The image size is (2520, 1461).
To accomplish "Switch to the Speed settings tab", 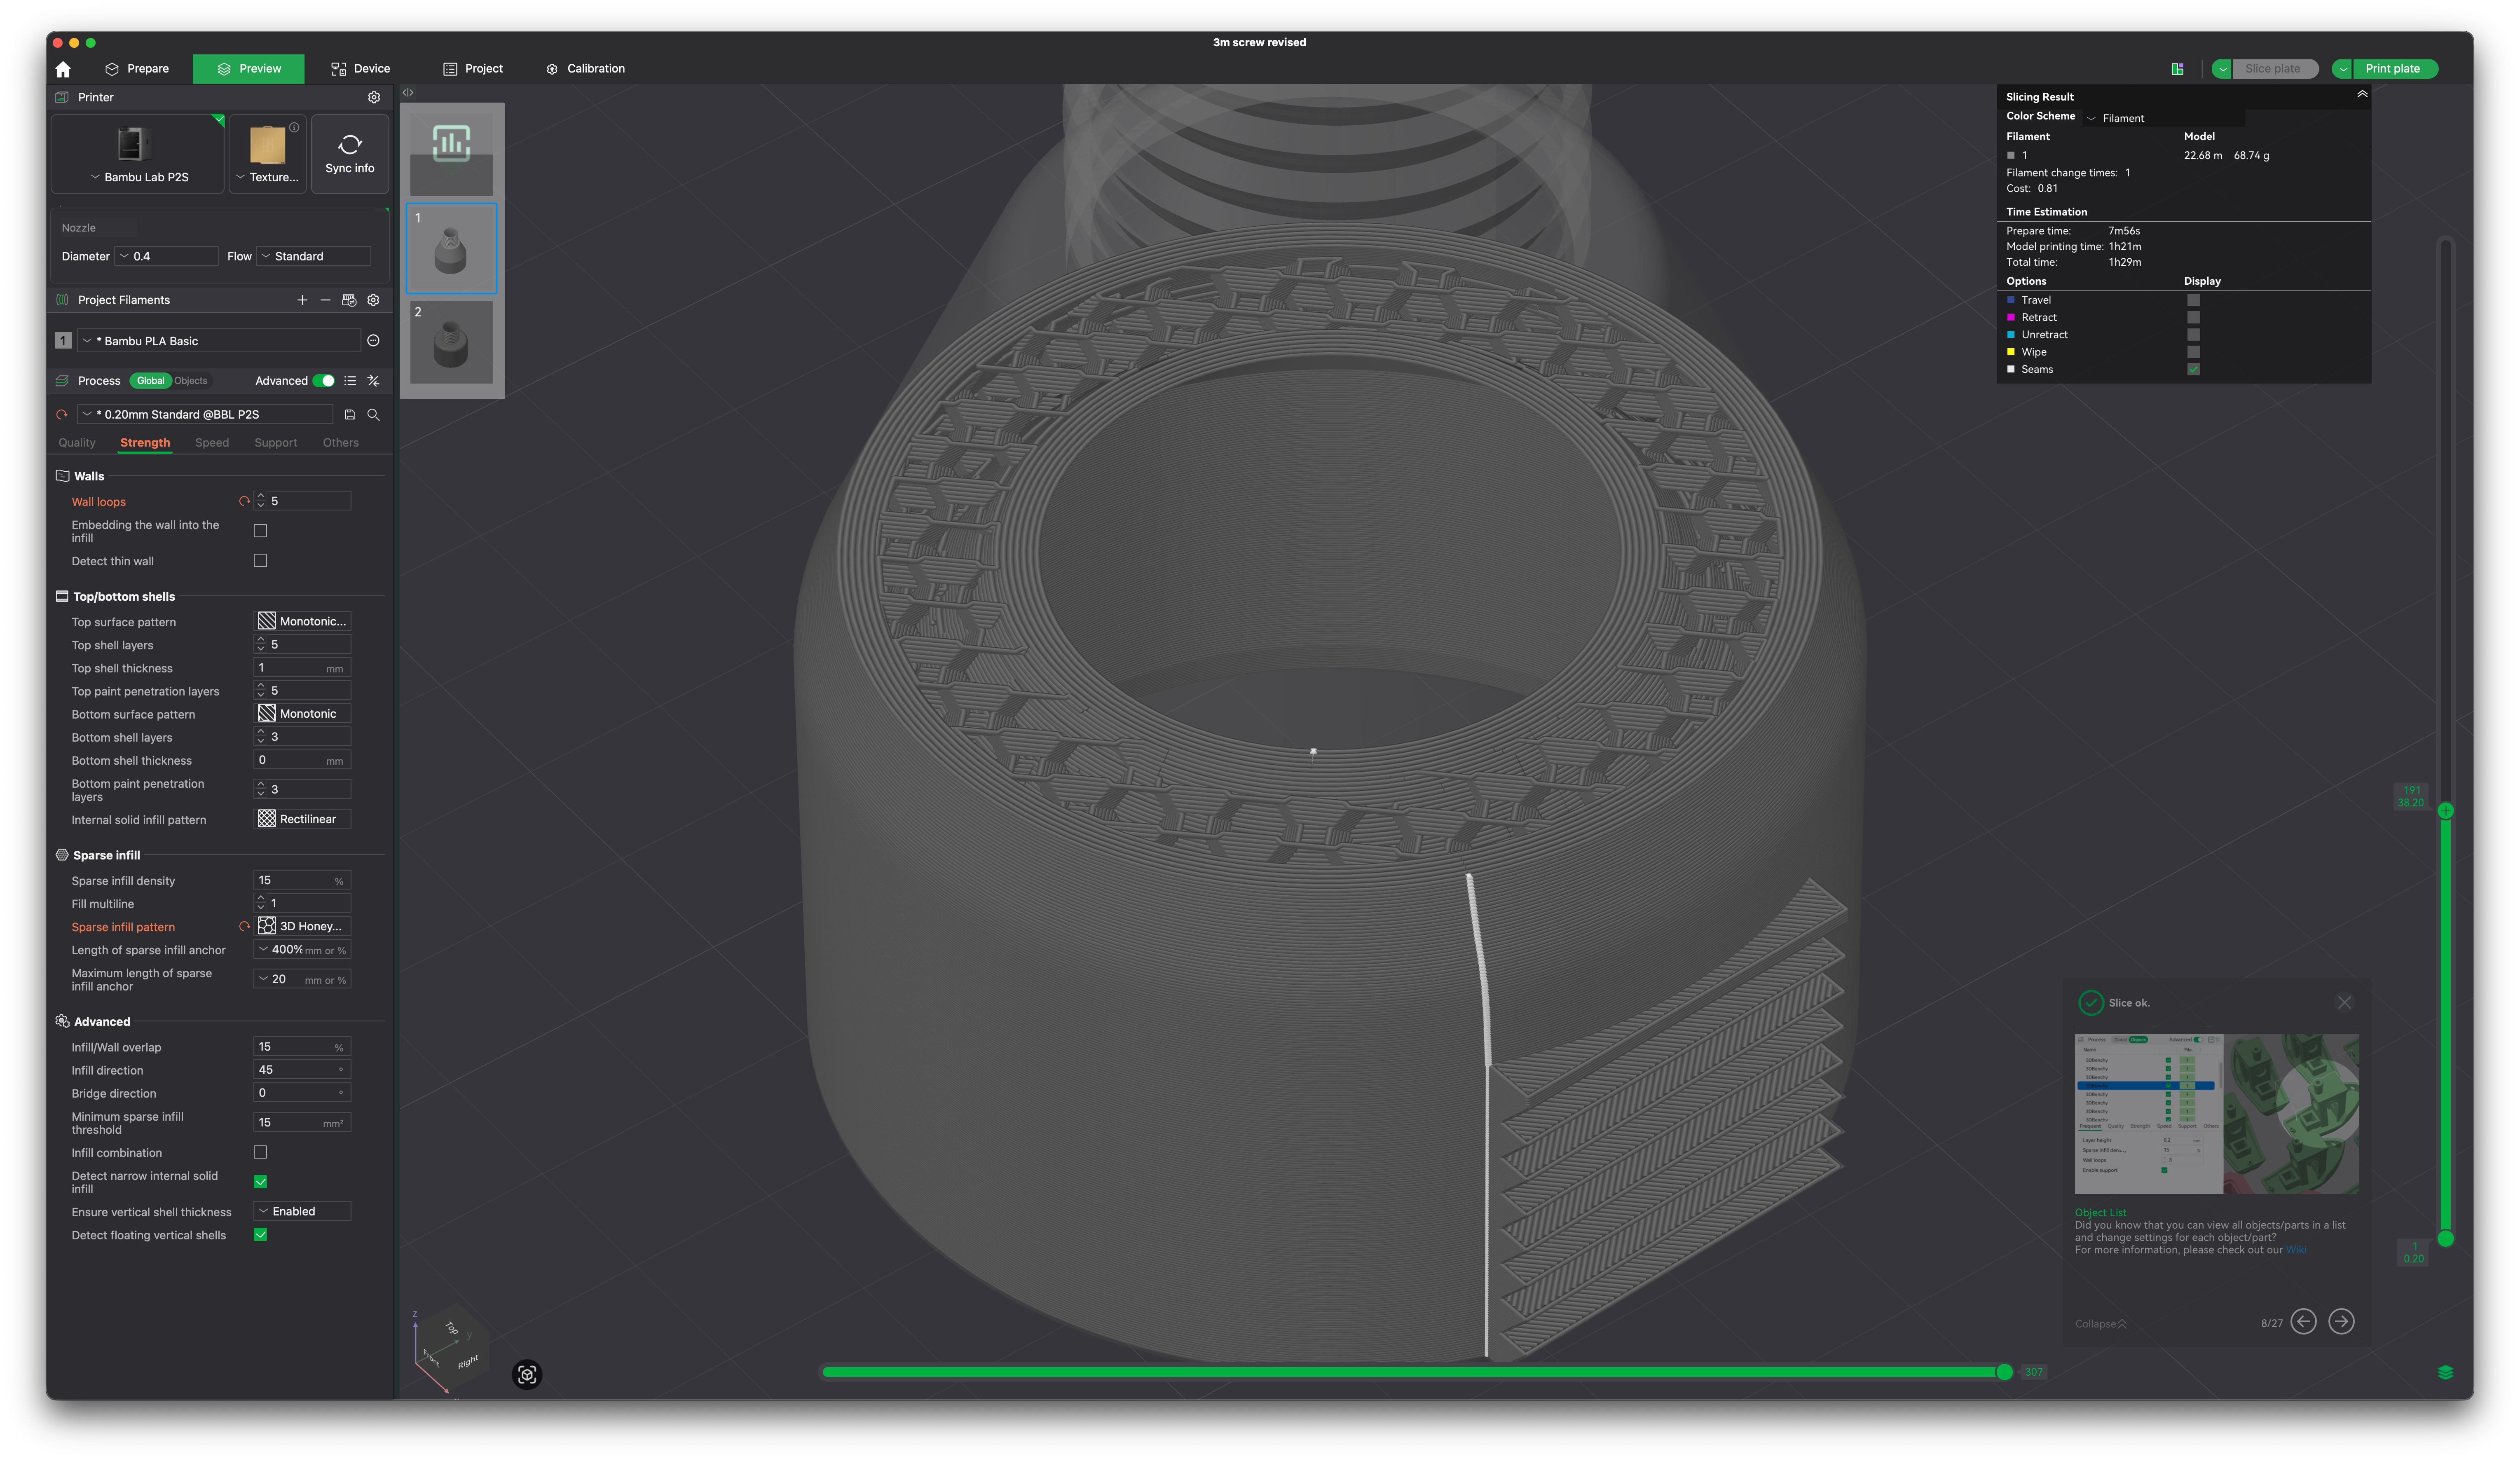I will 212,442.
